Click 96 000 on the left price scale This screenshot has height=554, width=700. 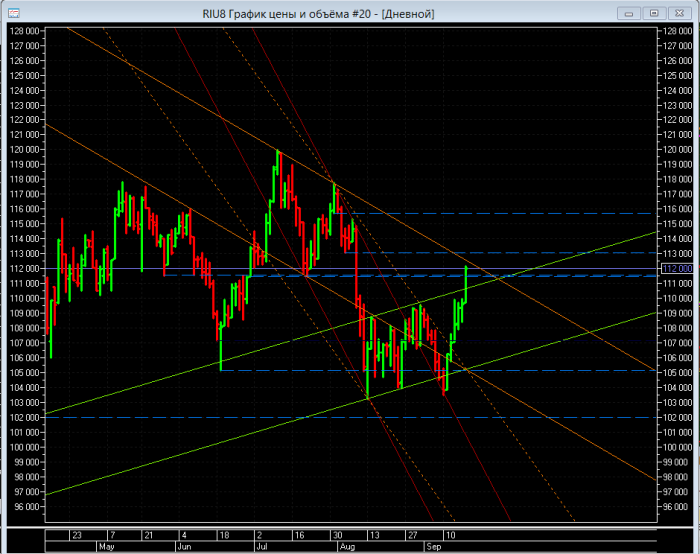26,507
